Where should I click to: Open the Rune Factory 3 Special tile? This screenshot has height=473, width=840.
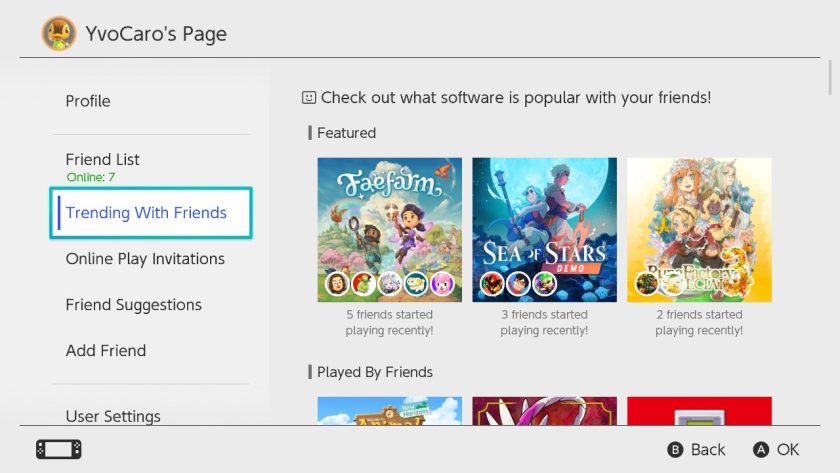[x=699, y=230]
